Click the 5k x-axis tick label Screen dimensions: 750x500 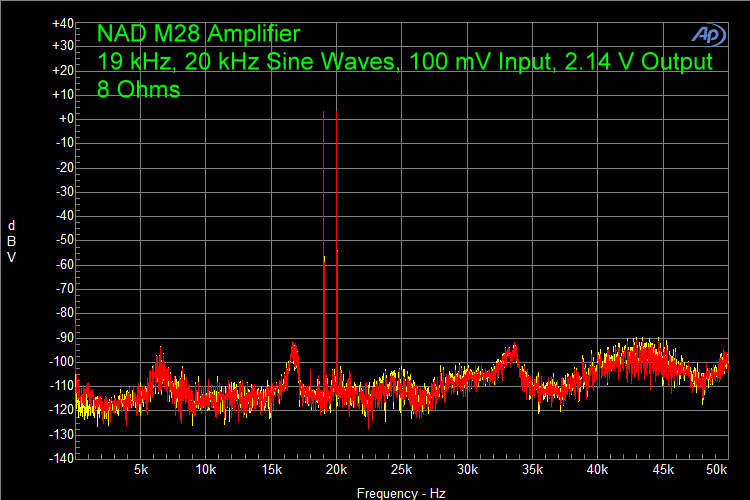[x=141, y=469]
